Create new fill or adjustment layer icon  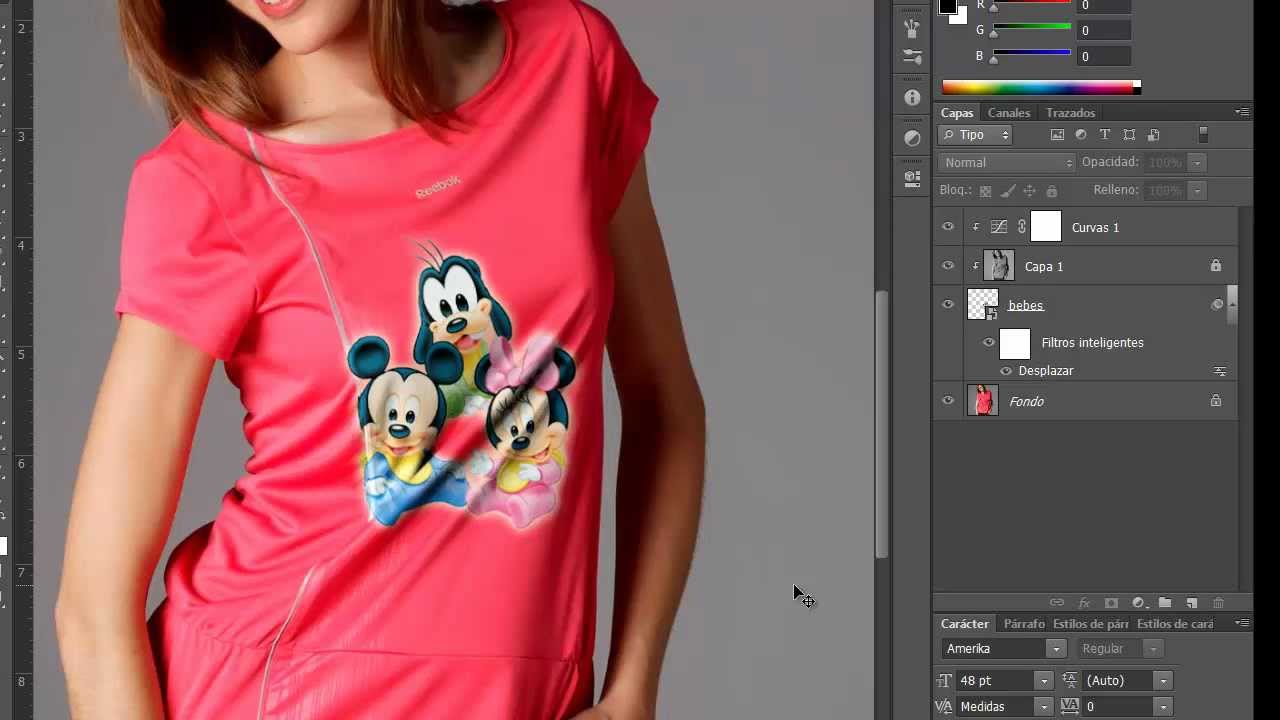pos(1138,603)
